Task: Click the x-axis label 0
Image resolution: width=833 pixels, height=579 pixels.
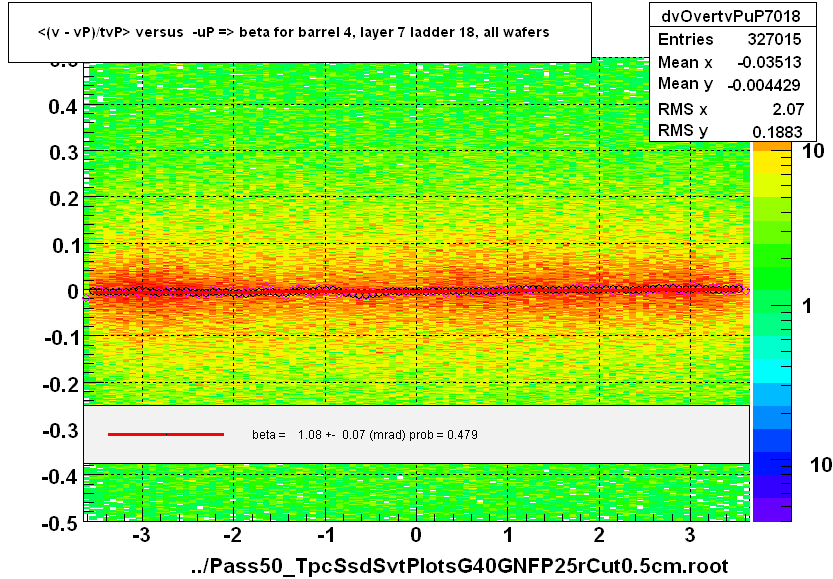Action: [416, 535]
